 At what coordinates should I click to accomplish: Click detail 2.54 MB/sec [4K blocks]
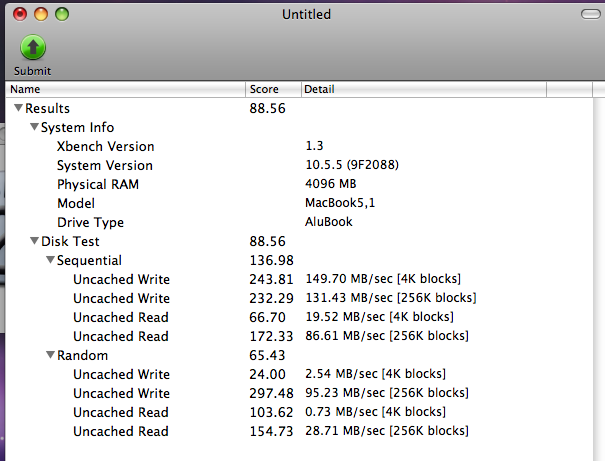click(x=375, y=373)
